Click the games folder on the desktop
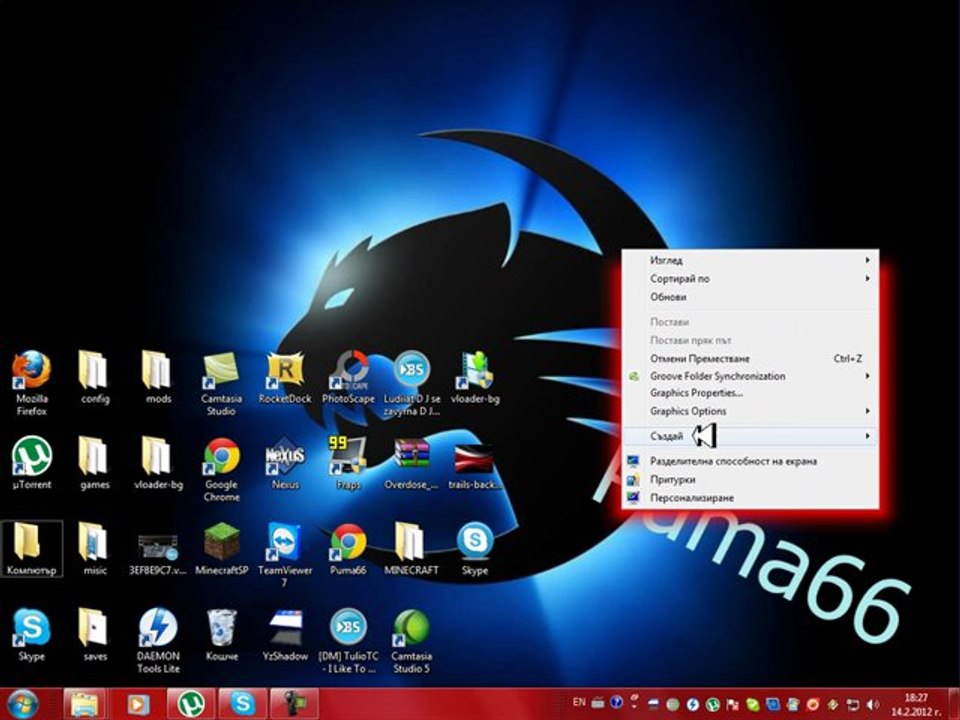The height and width of the screenshot is (720, 960). point(94,462)
